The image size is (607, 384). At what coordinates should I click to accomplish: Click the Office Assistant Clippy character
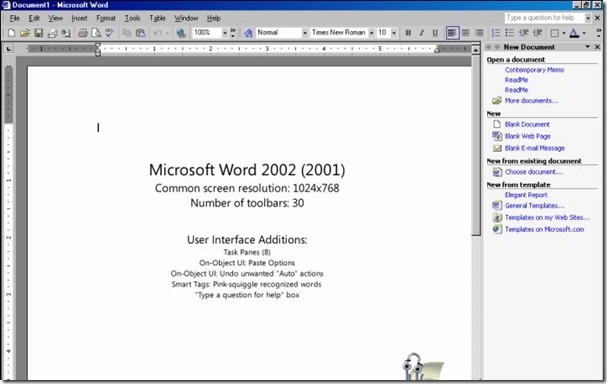point(422,366)
